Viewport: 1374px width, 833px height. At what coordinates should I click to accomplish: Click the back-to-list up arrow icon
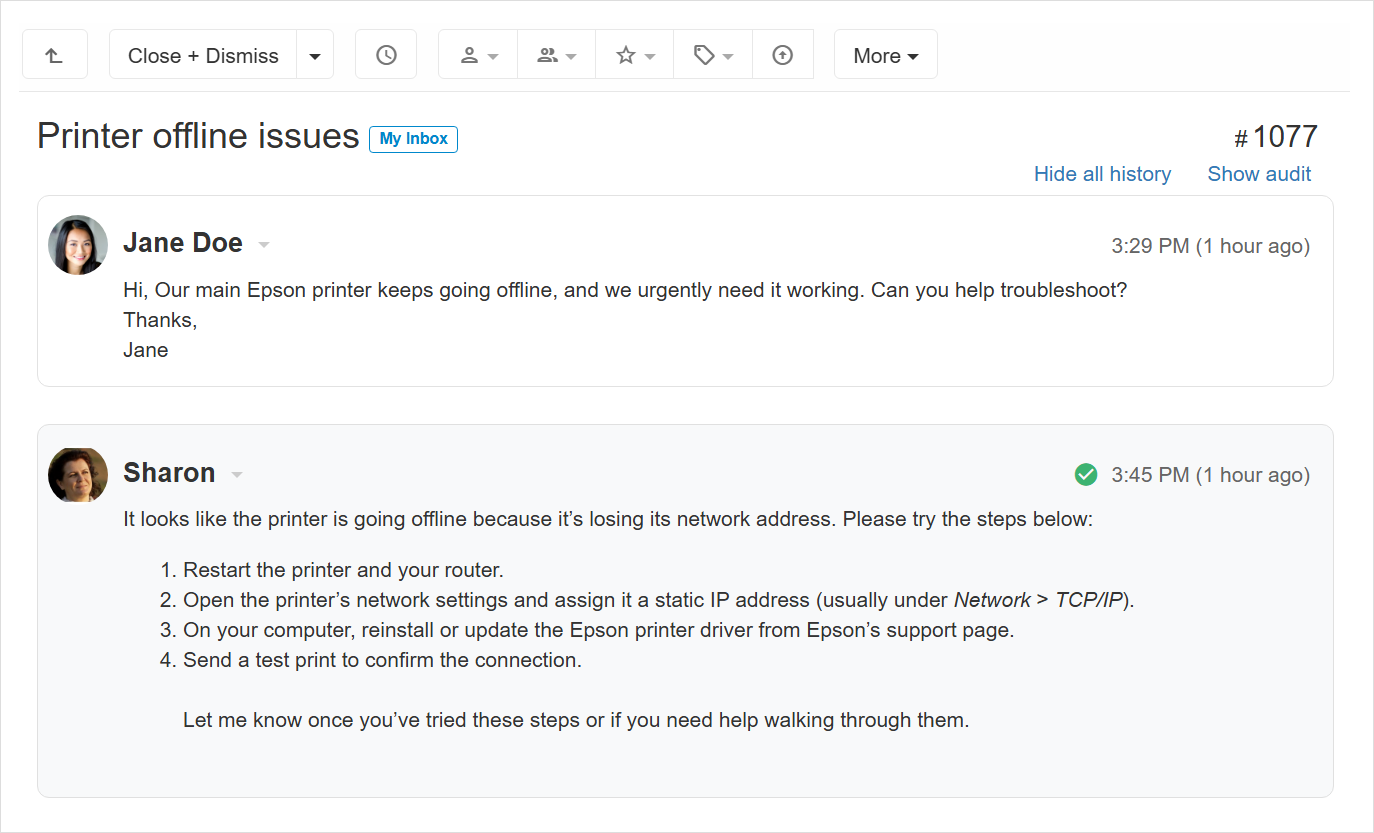click(x=55, y=55)
